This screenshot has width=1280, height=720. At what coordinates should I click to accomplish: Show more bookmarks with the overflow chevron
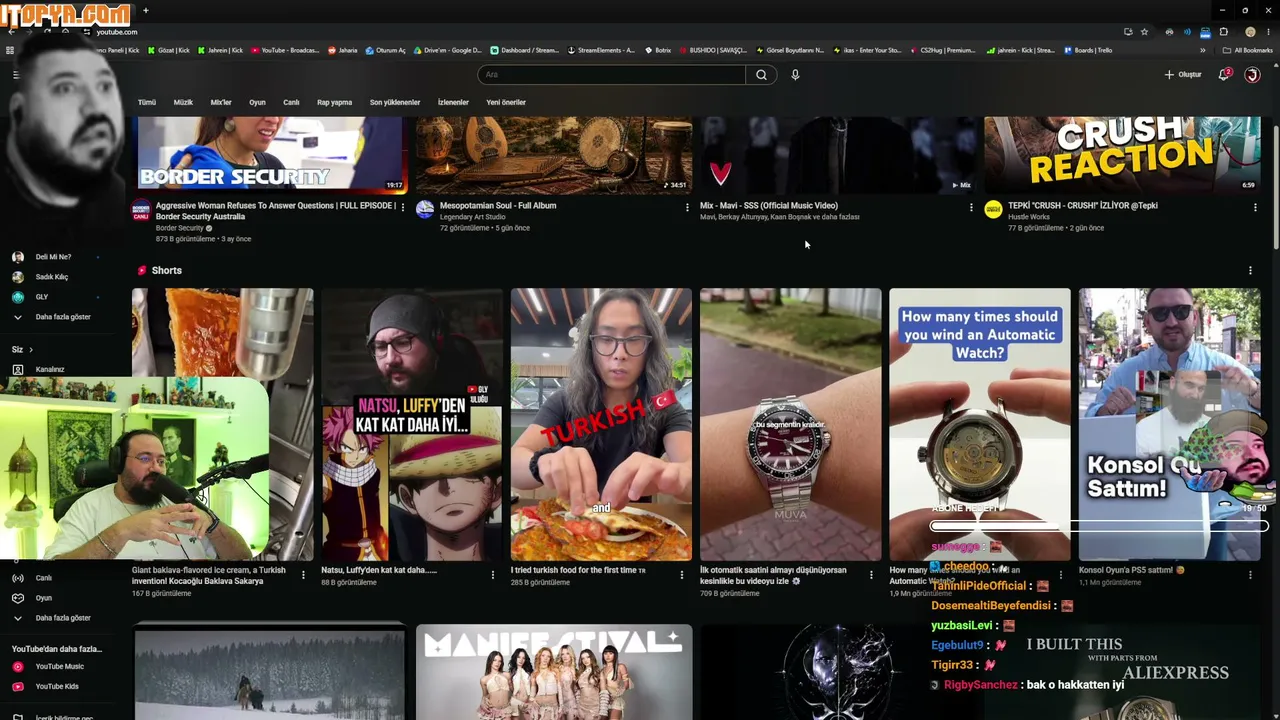click(1203, 50)
